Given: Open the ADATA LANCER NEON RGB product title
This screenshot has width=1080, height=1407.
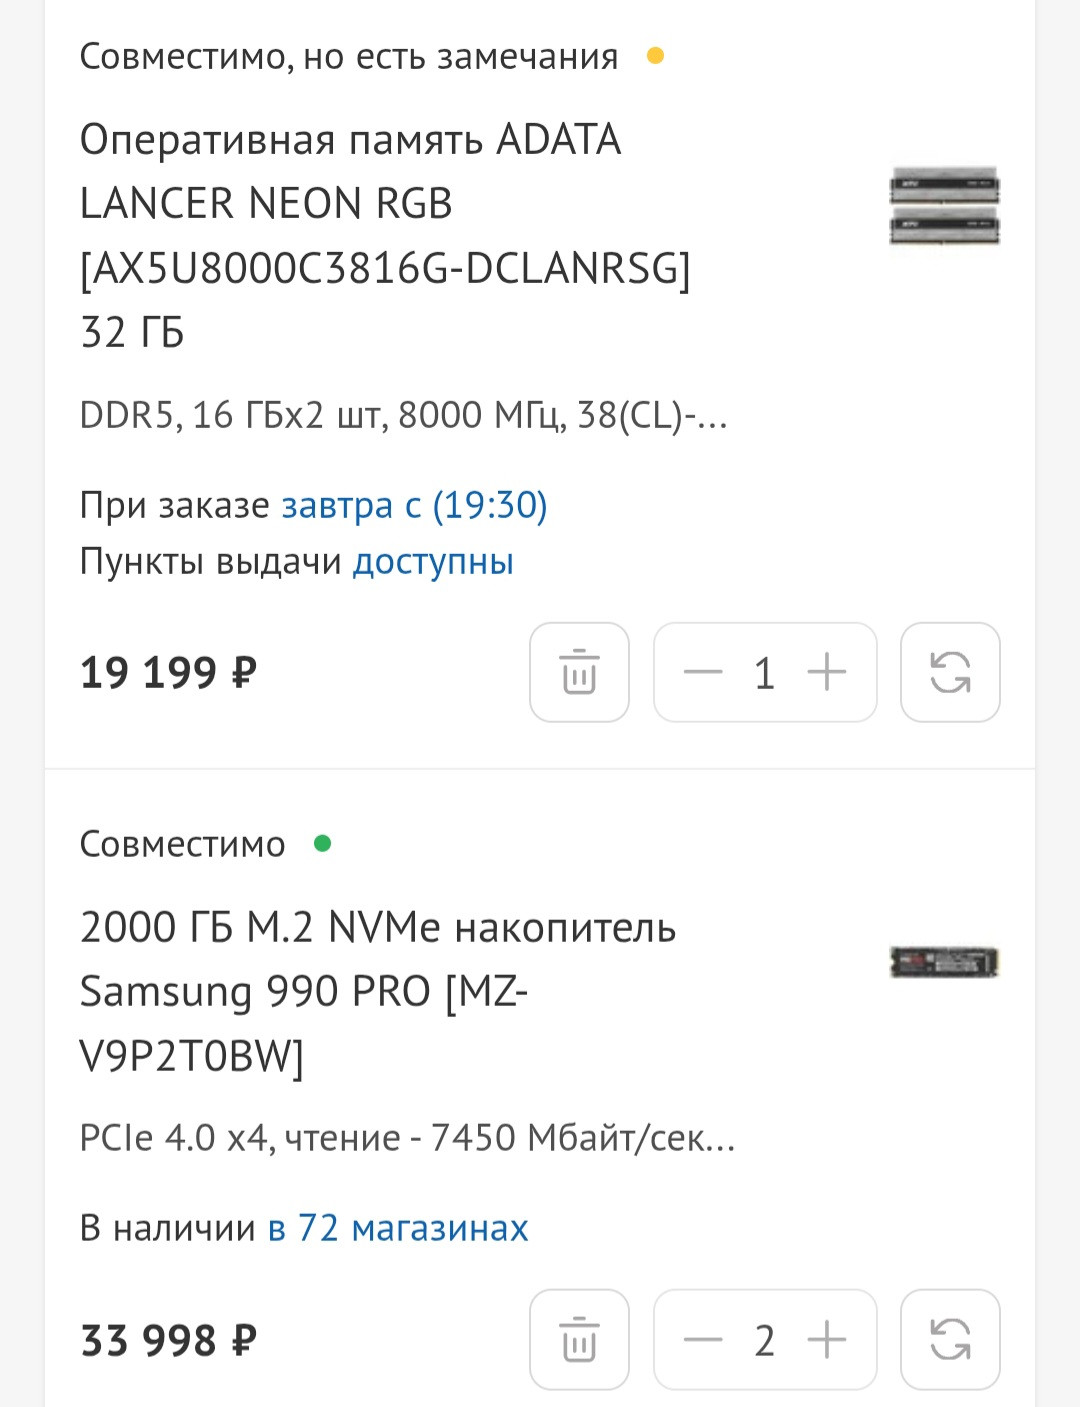Looking at the screenshot, I should (x=385, y=236).
